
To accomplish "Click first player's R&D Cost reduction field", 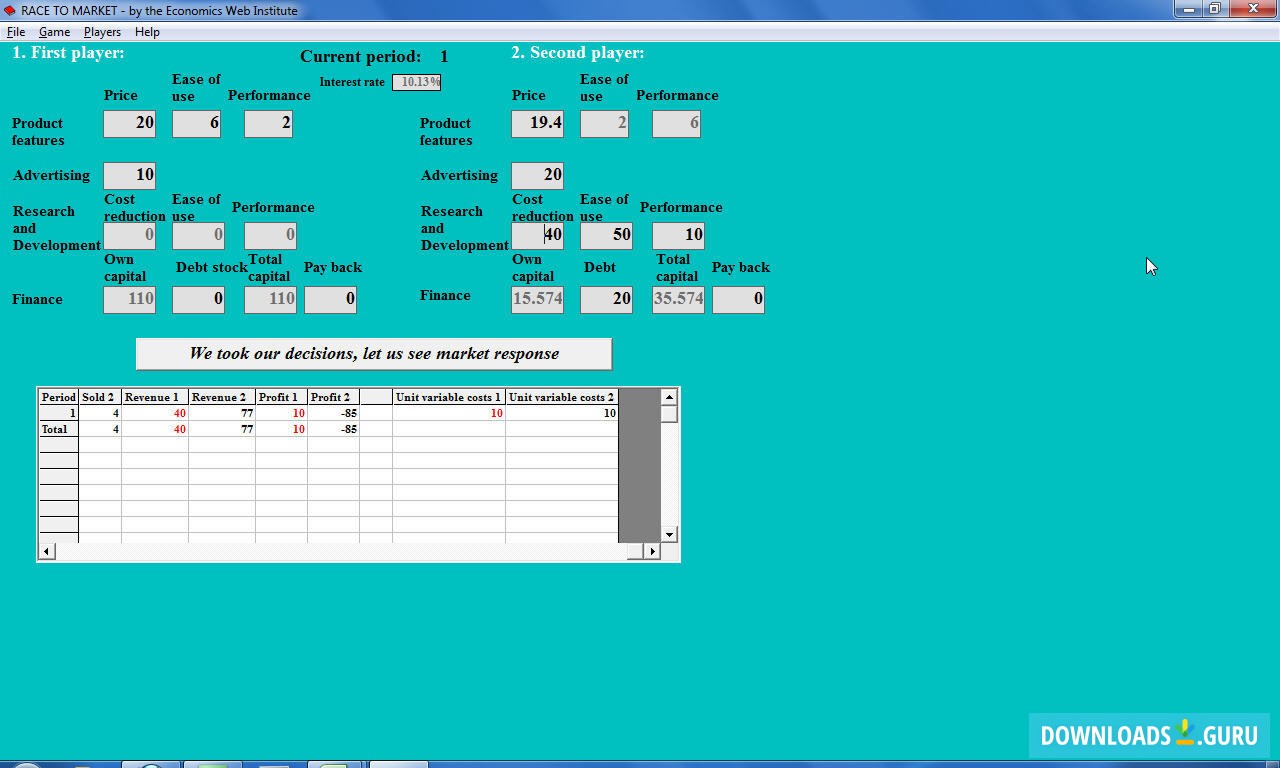I will coord(129,235).
